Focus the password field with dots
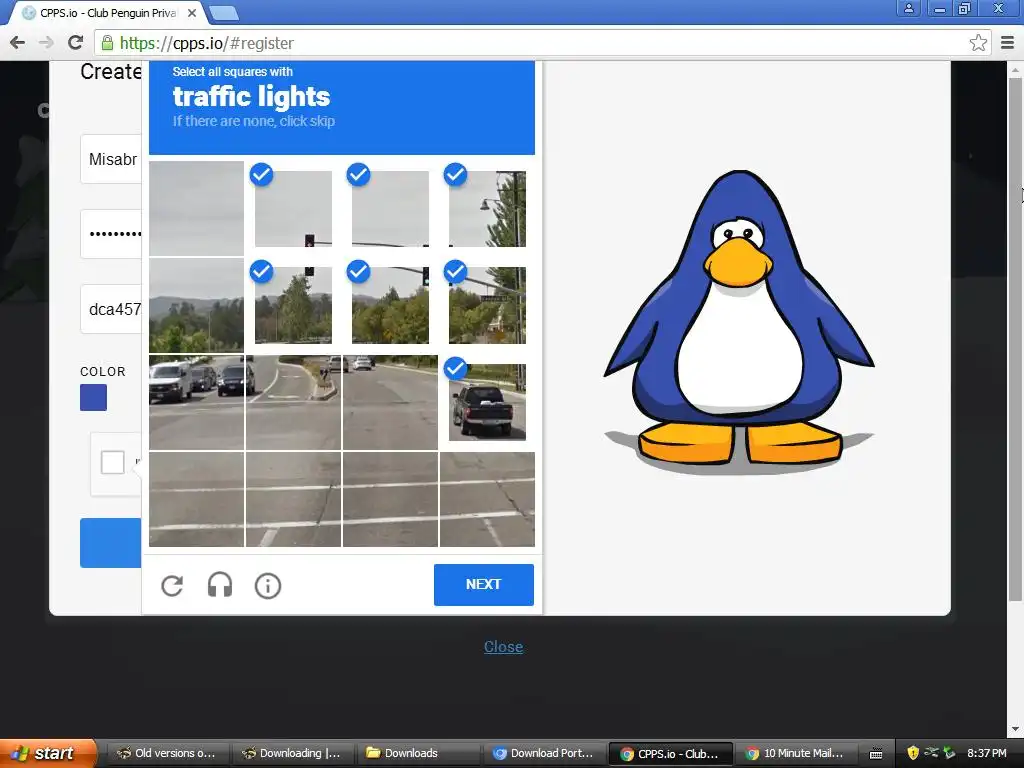Screen dimensions: 1024x768 tap(111, 234)
